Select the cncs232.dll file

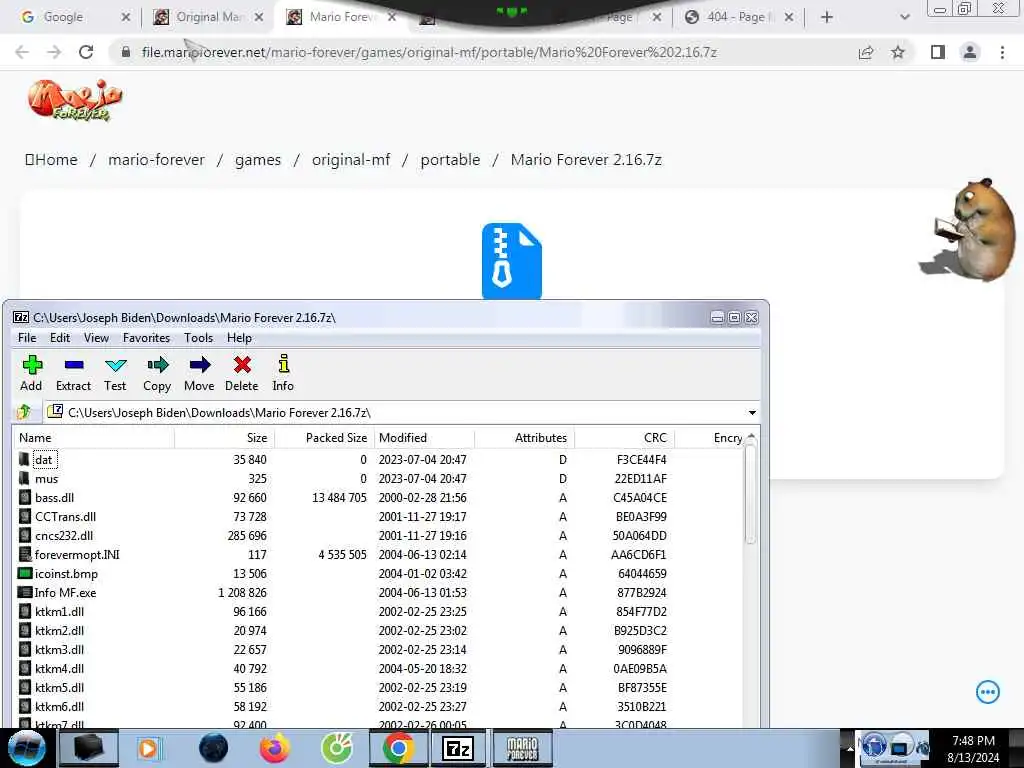click(377, 536)
